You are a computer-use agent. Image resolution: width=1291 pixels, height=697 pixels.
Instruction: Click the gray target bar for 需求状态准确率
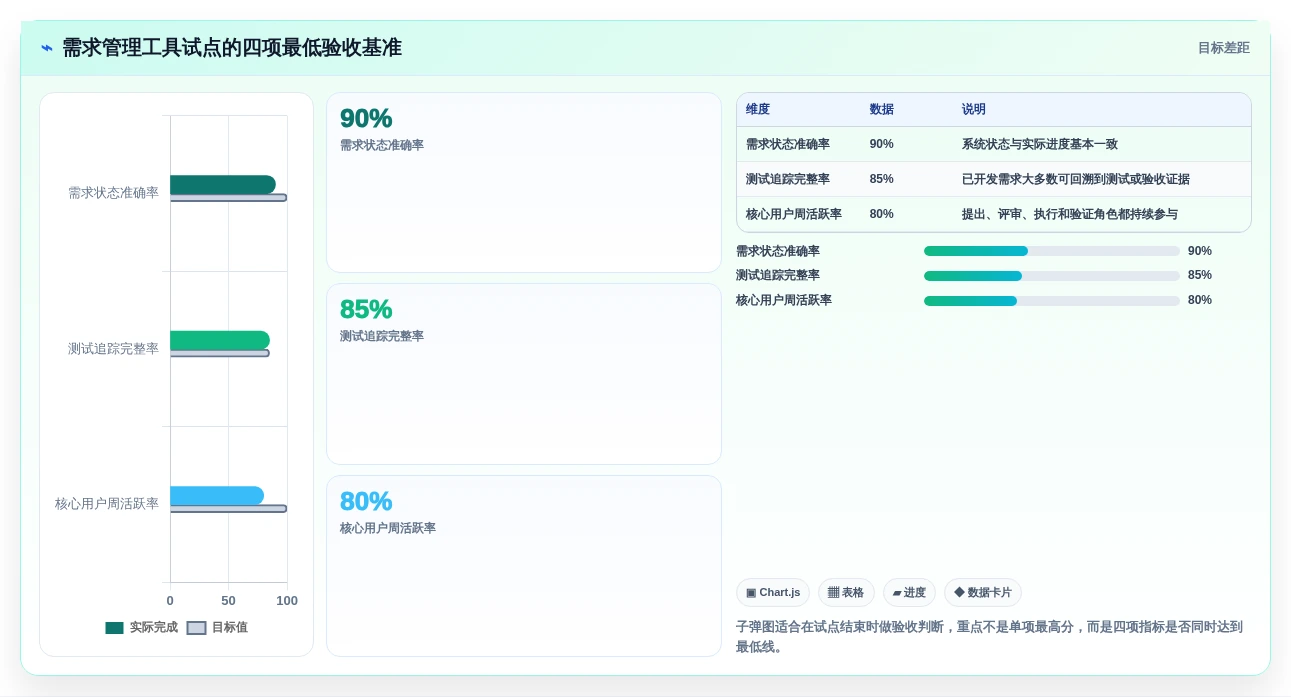[x=228, y=198]
